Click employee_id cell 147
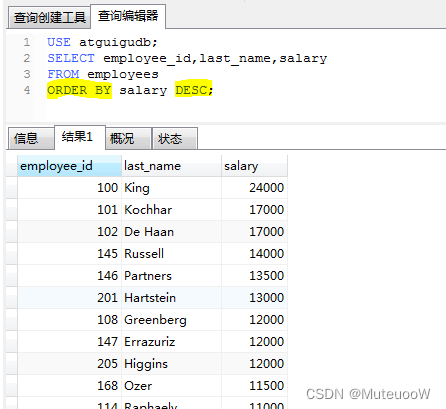Screen dimensions: 446x409 69,342
